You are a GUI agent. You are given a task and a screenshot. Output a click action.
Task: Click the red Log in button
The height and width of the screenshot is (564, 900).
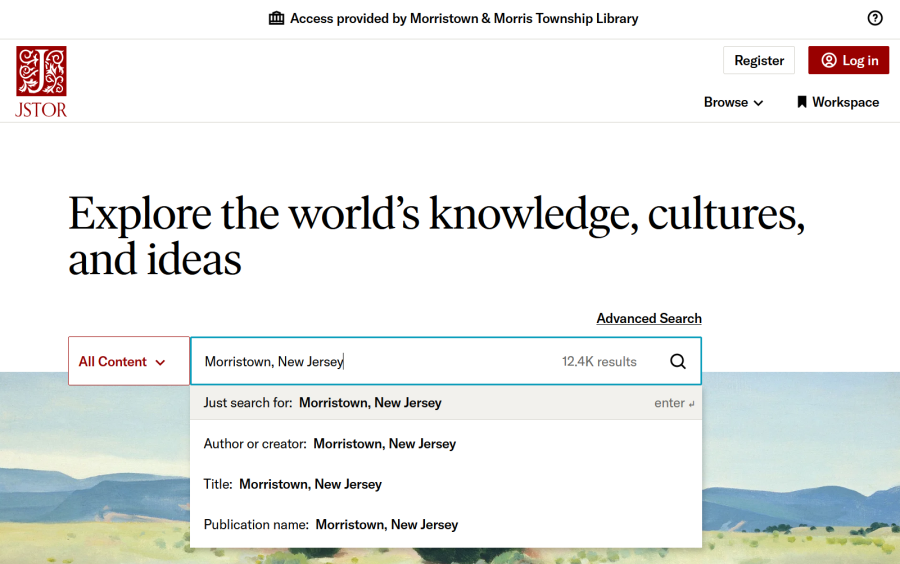(849, 60)
